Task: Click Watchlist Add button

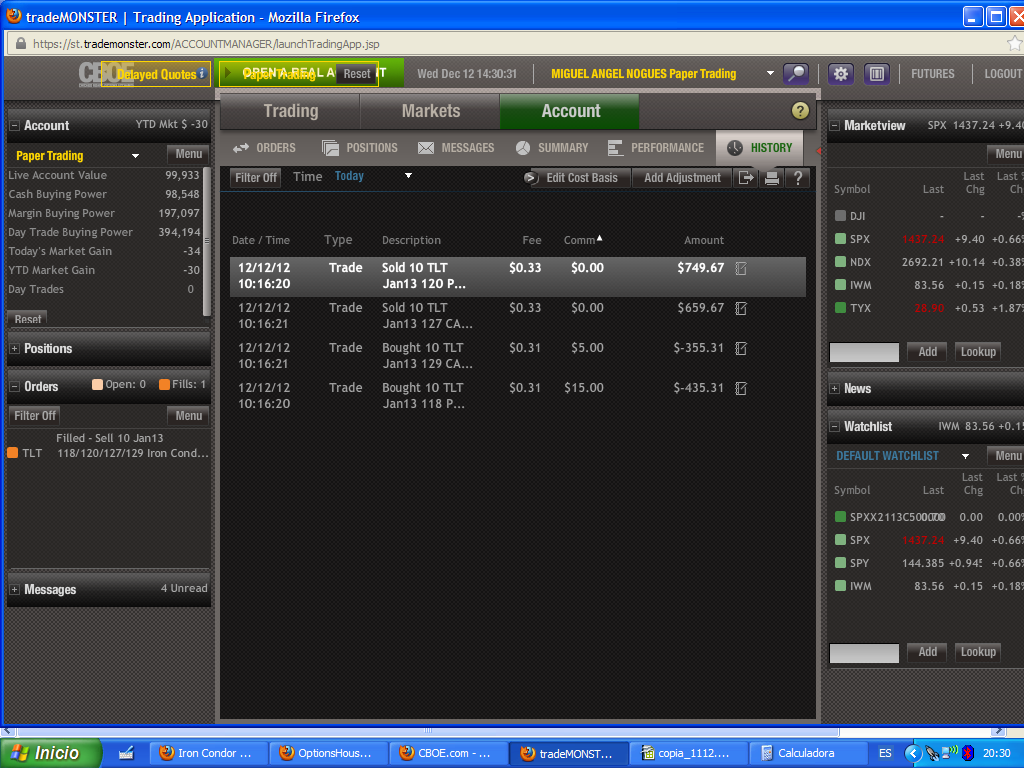Action: point(927,652)
